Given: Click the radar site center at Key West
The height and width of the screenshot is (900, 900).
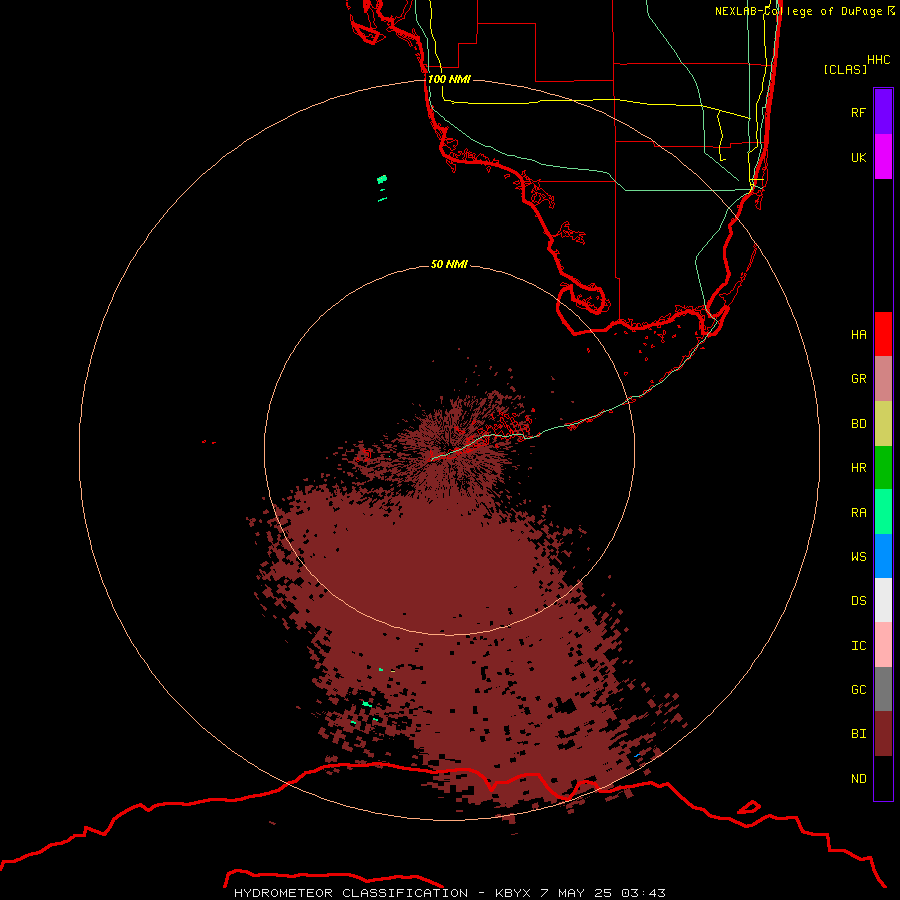Looking at the screenshot, I should click(449, 451).
